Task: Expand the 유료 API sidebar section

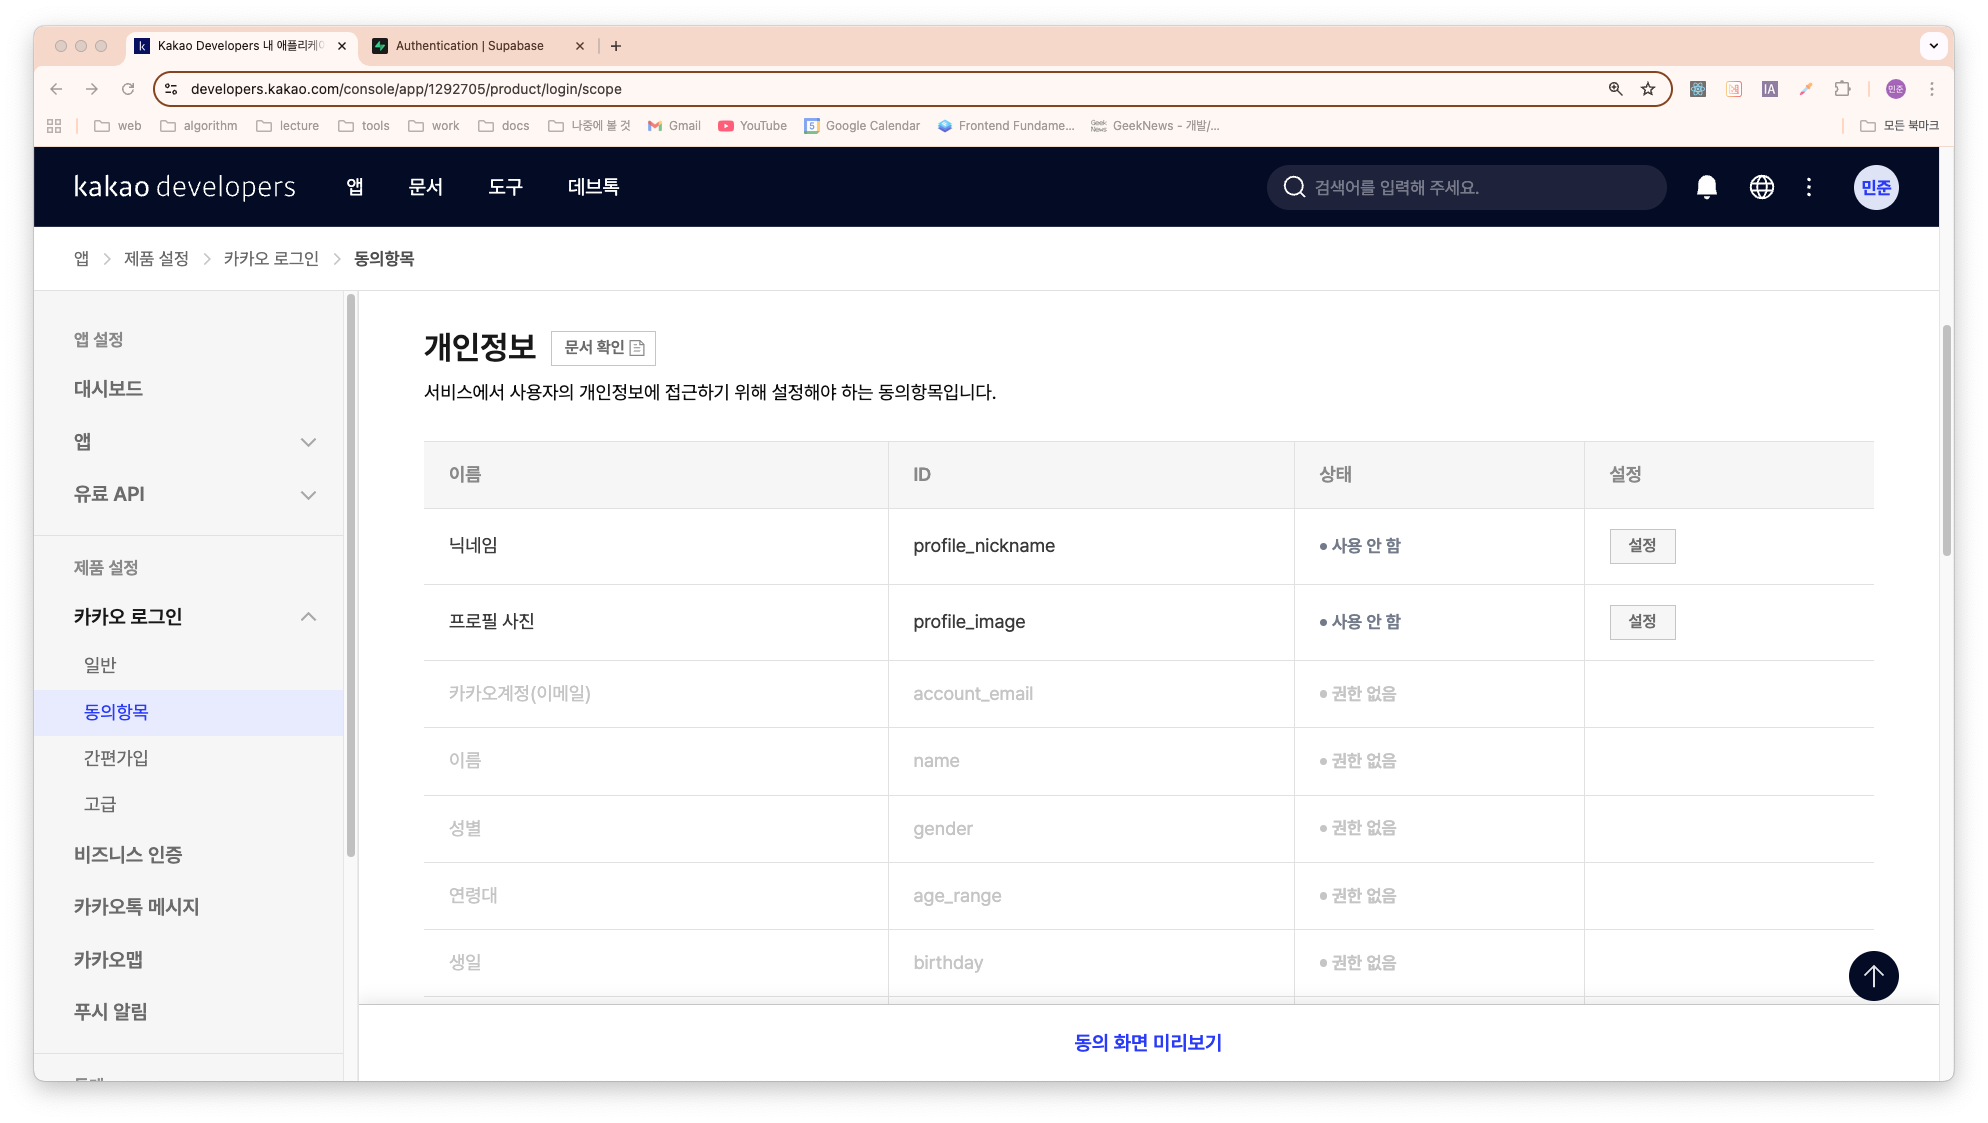Action: [308, 495]
